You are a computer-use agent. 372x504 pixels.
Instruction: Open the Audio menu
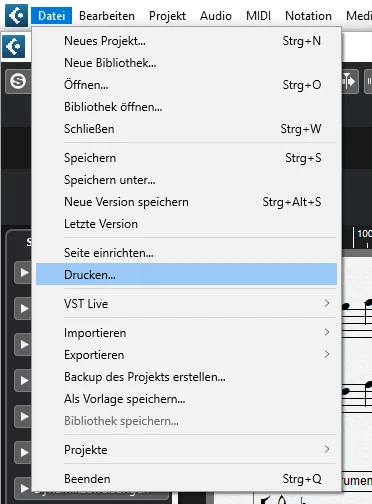tap(216, 16)
